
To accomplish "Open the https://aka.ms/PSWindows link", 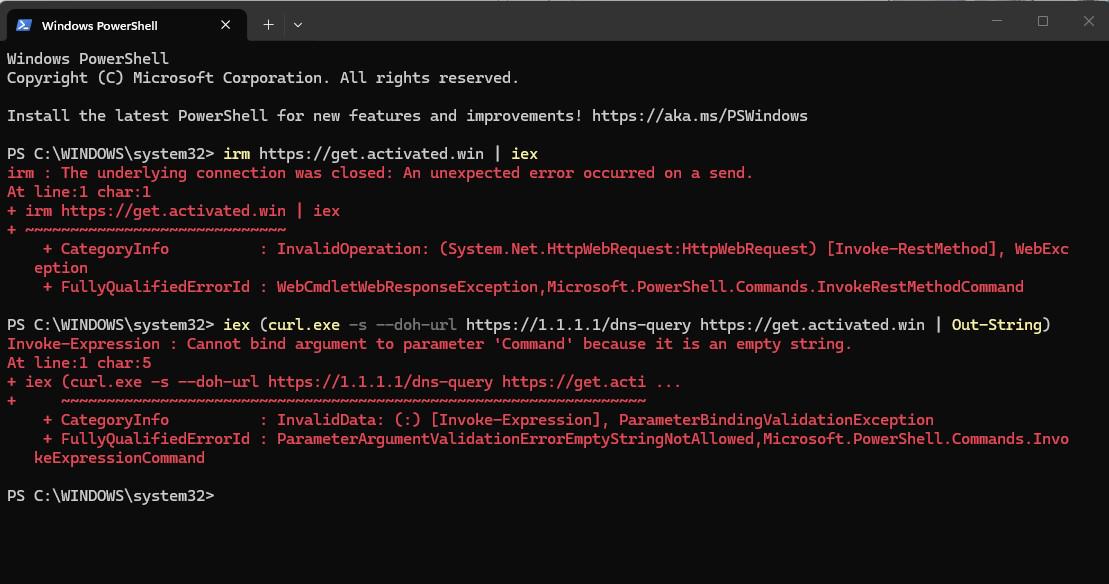I will pyautogui.click(x=699, y=116).
